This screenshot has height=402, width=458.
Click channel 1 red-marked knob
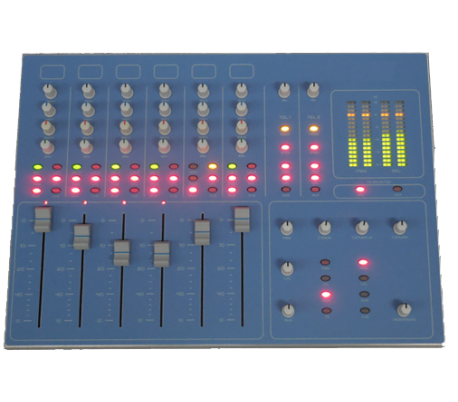click(48, 127)
